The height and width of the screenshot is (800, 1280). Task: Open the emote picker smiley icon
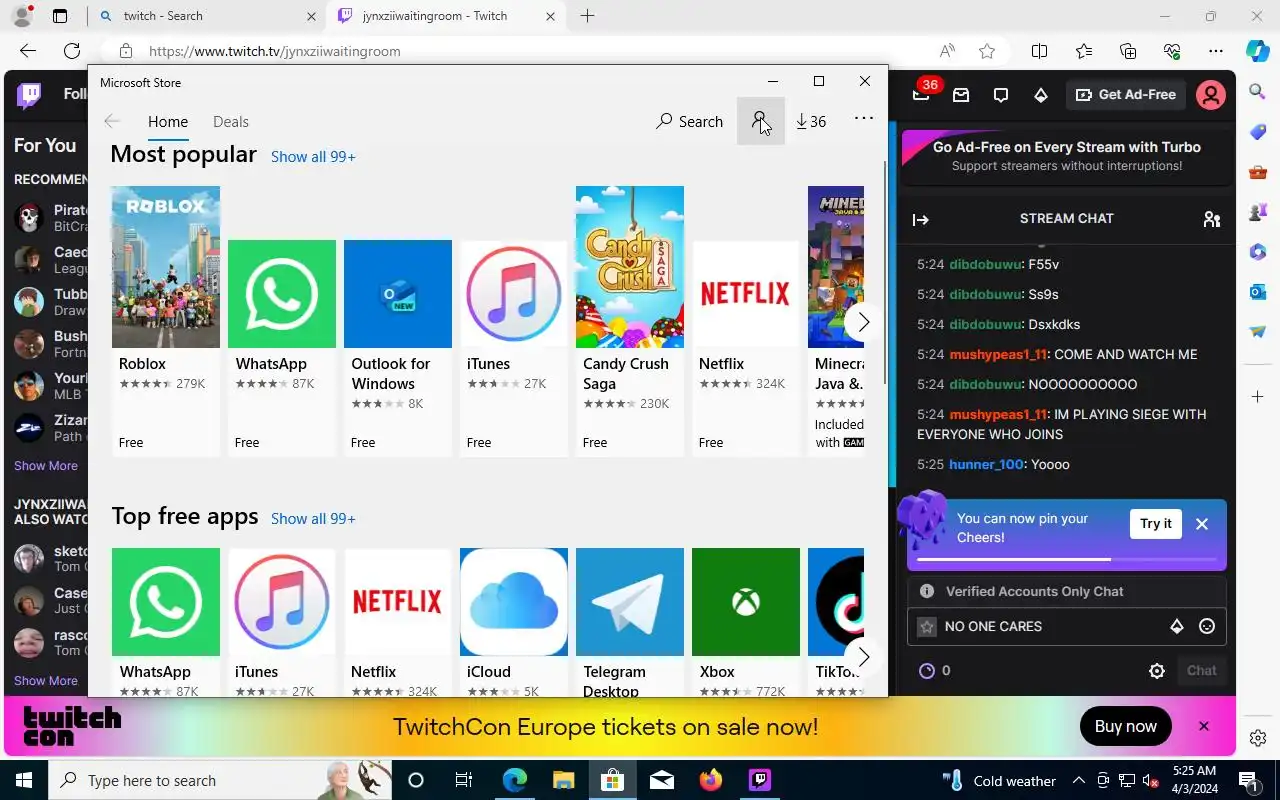1207,627
